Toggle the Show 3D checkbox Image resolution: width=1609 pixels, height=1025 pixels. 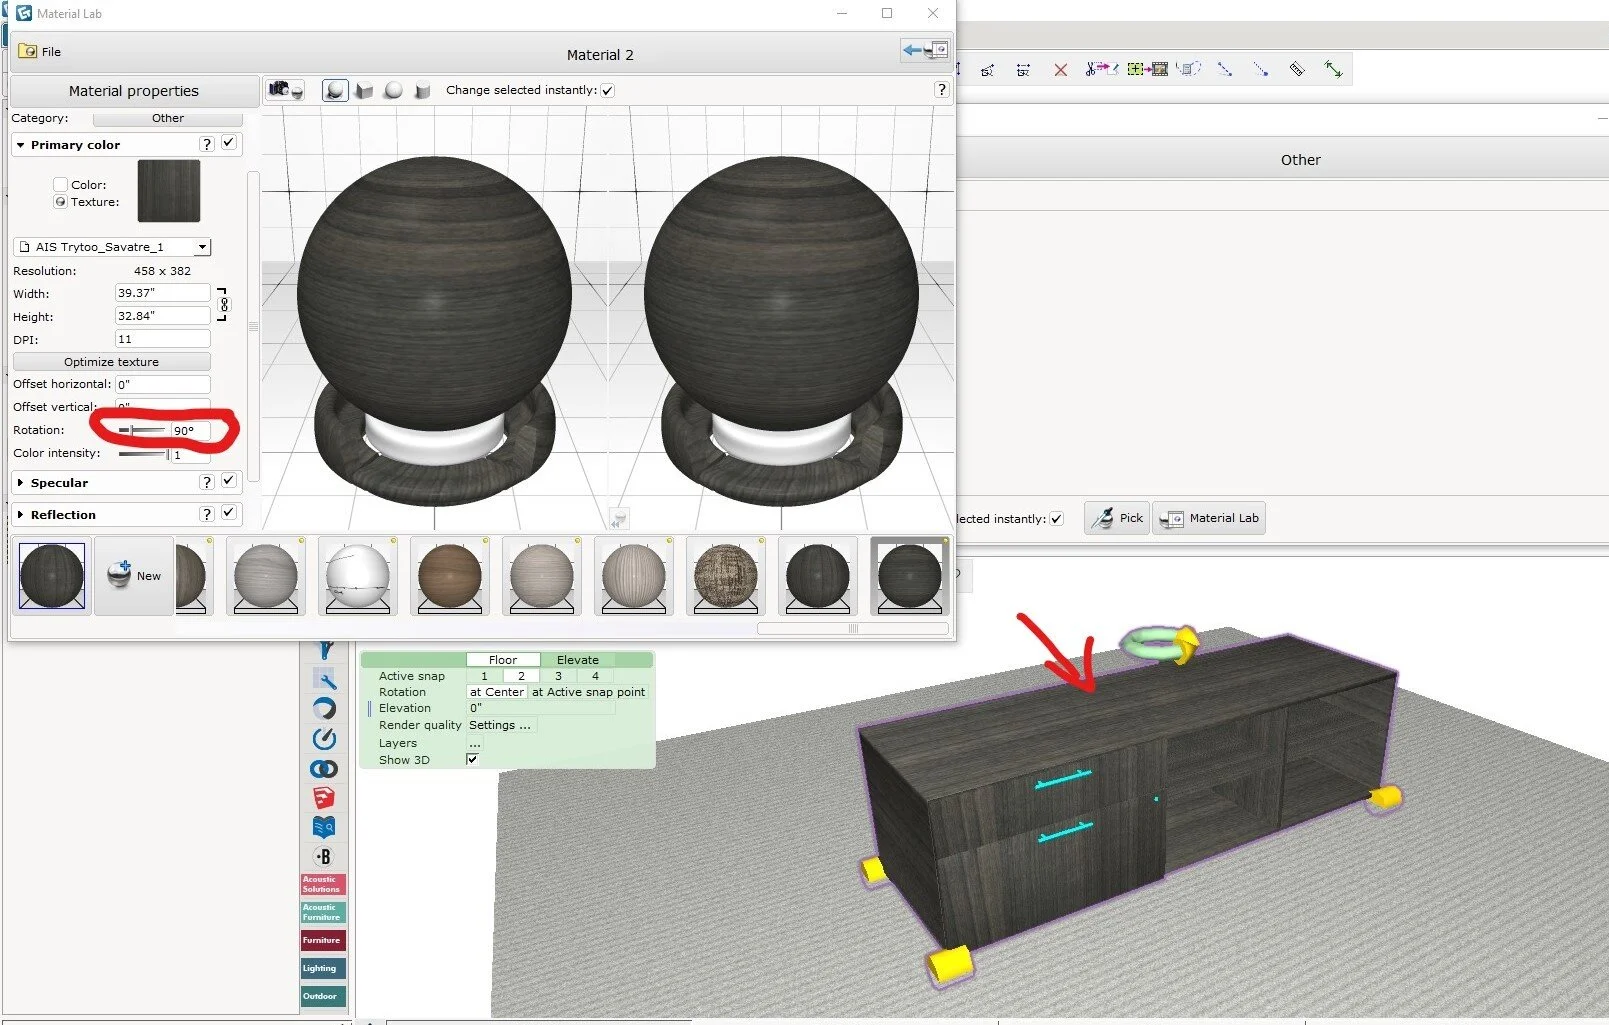click(472, 759)
